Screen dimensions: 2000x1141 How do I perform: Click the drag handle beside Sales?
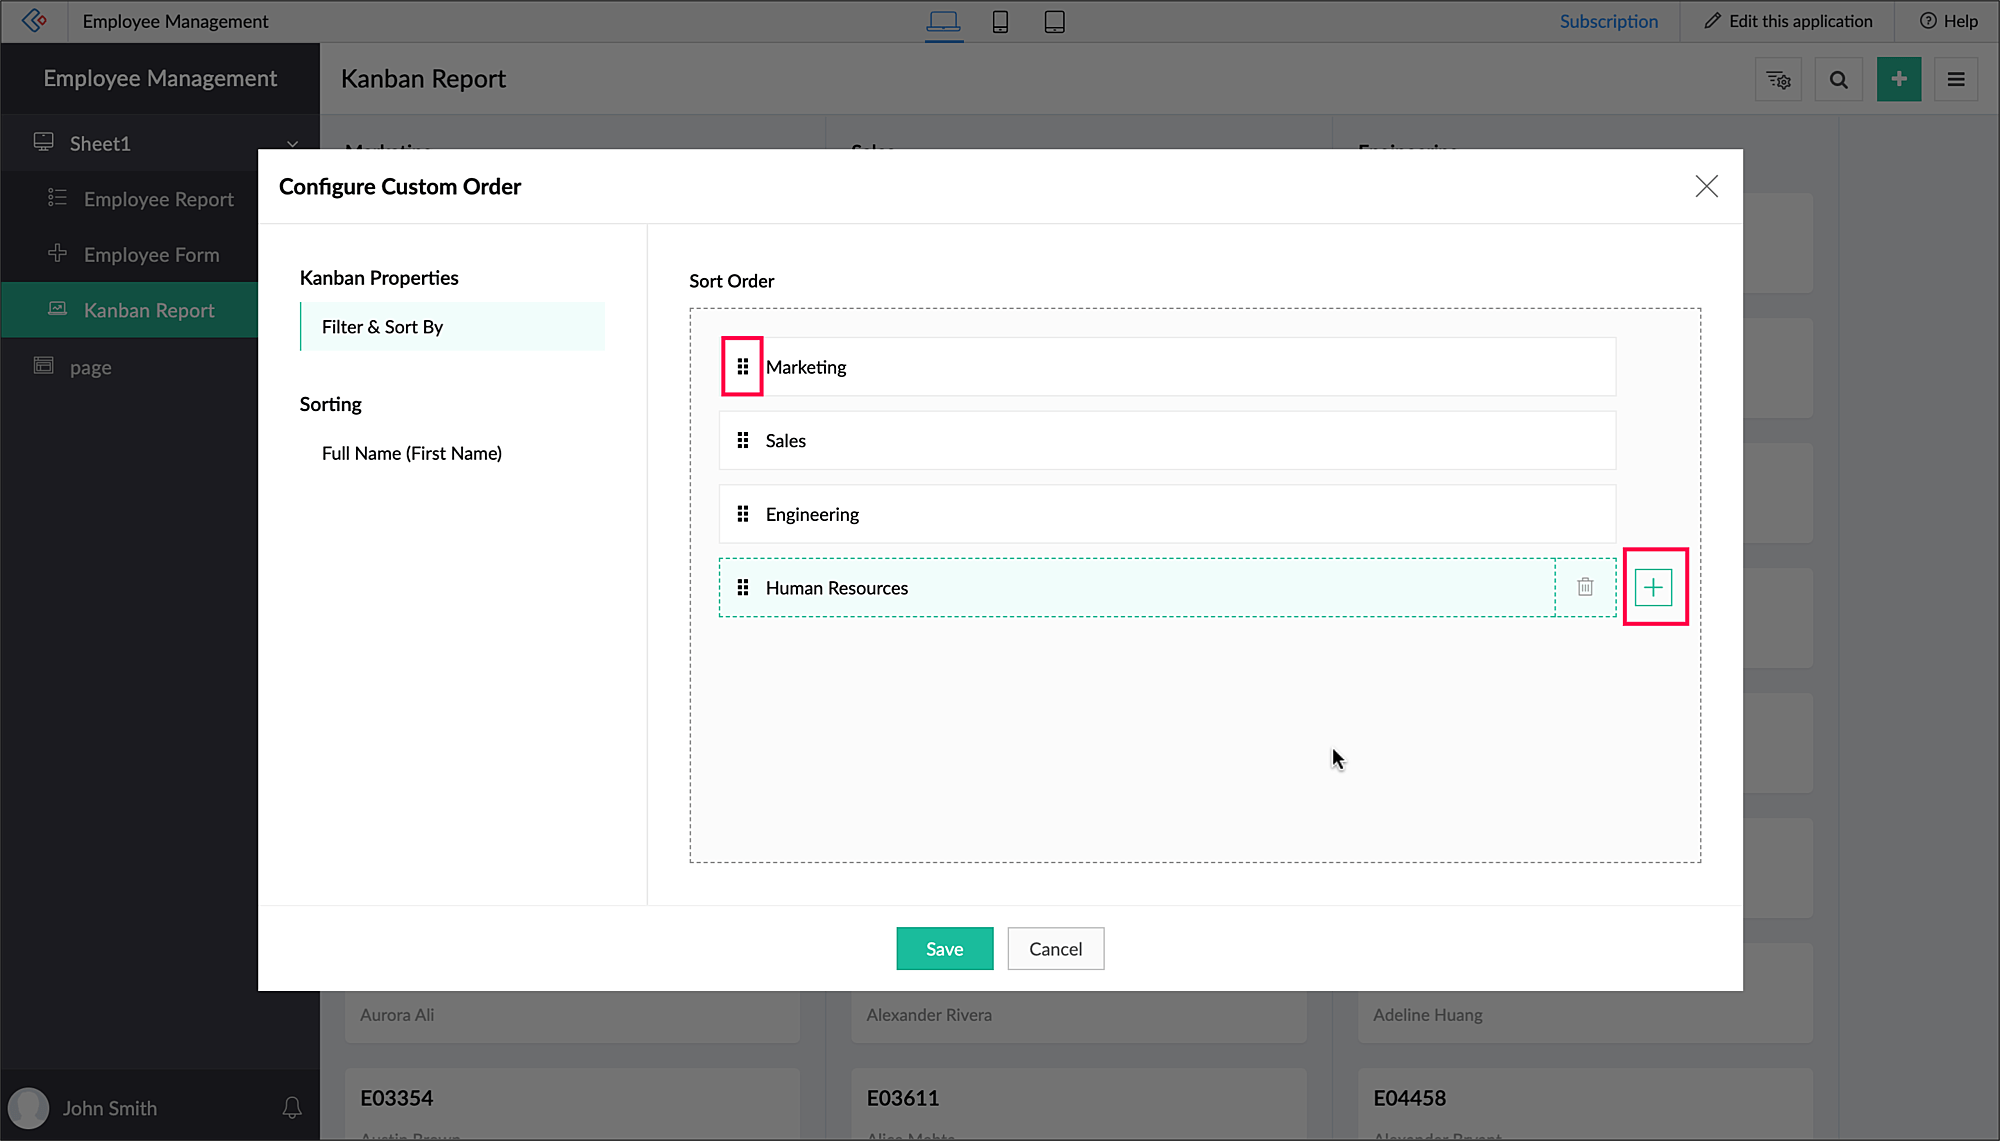pos(742,441)
